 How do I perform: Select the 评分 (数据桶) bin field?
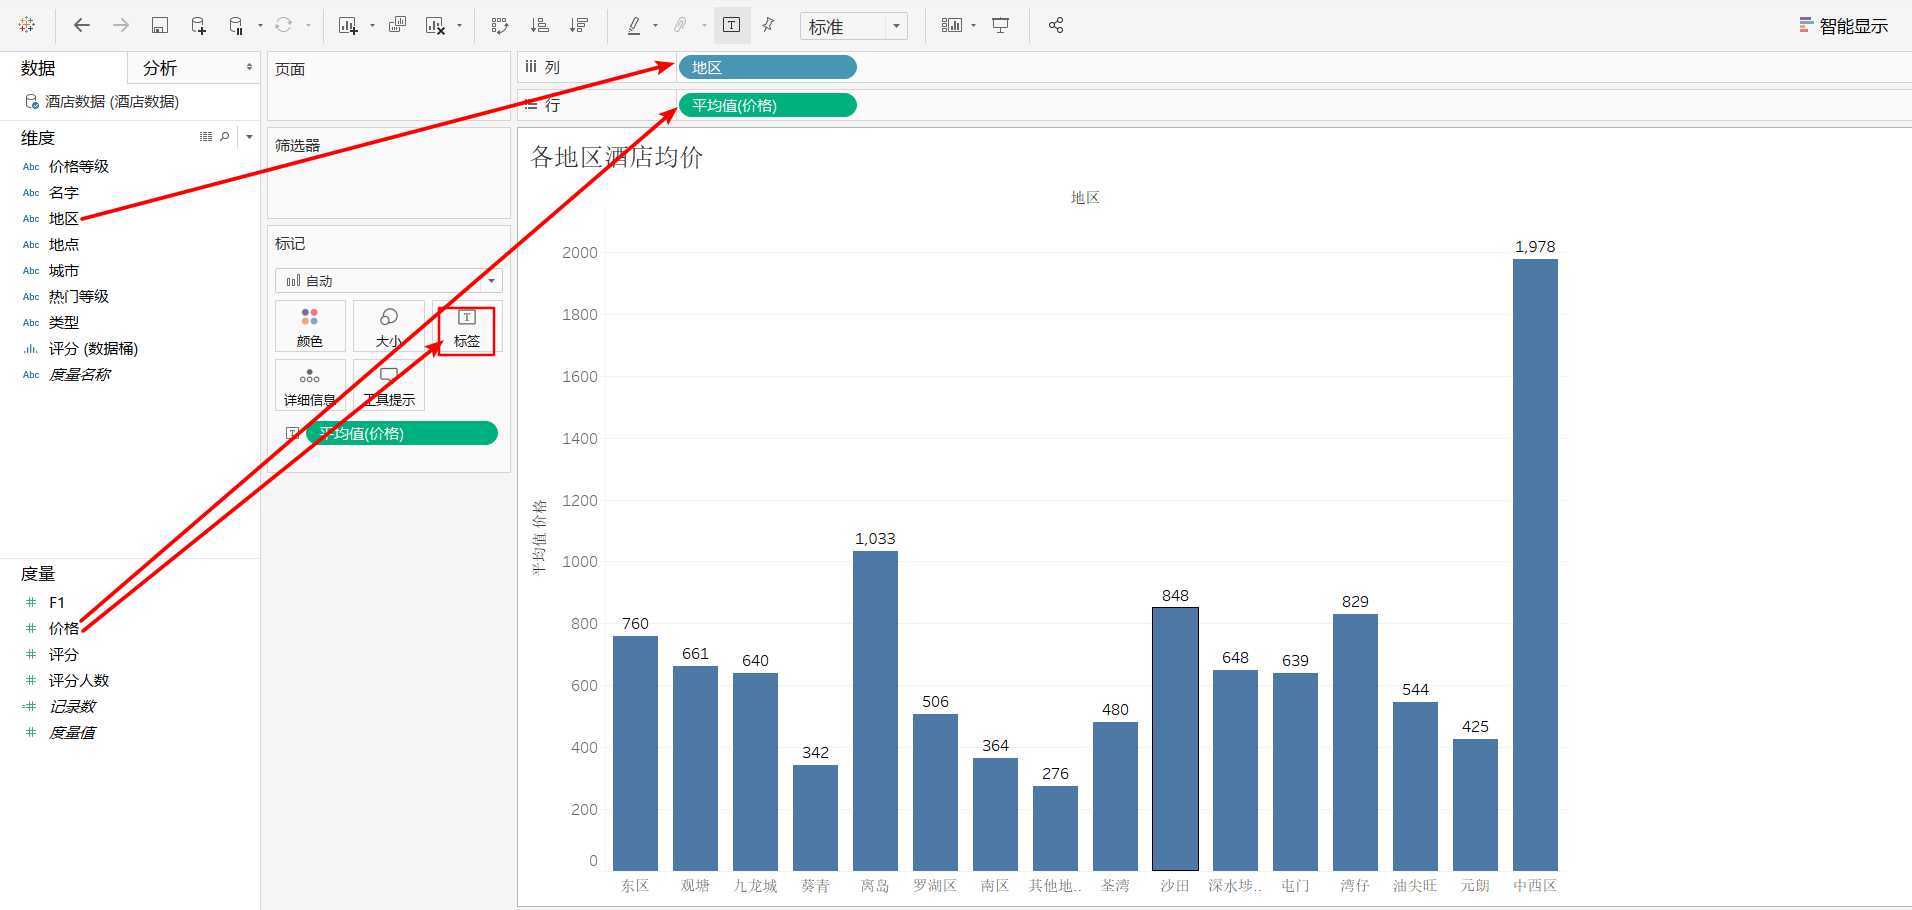pos(94,349)
